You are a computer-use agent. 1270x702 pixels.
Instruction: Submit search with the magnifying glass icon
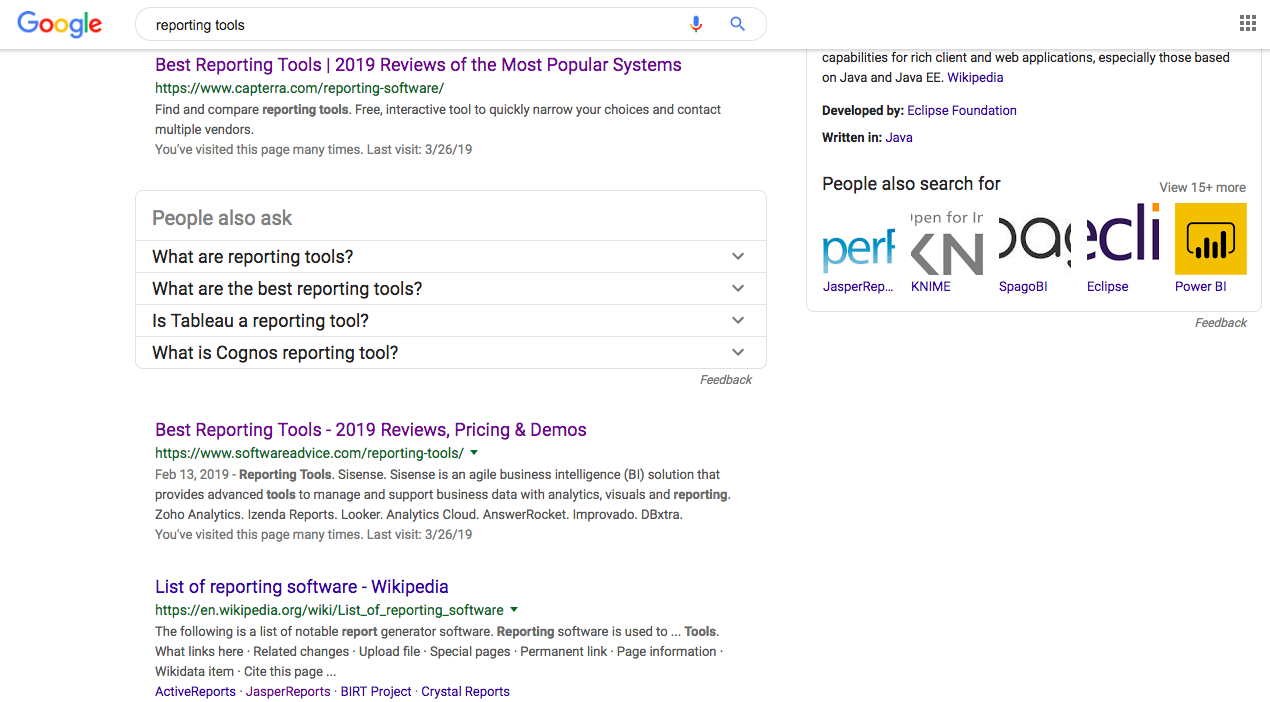pyautogui.click(x=737, y=24)
